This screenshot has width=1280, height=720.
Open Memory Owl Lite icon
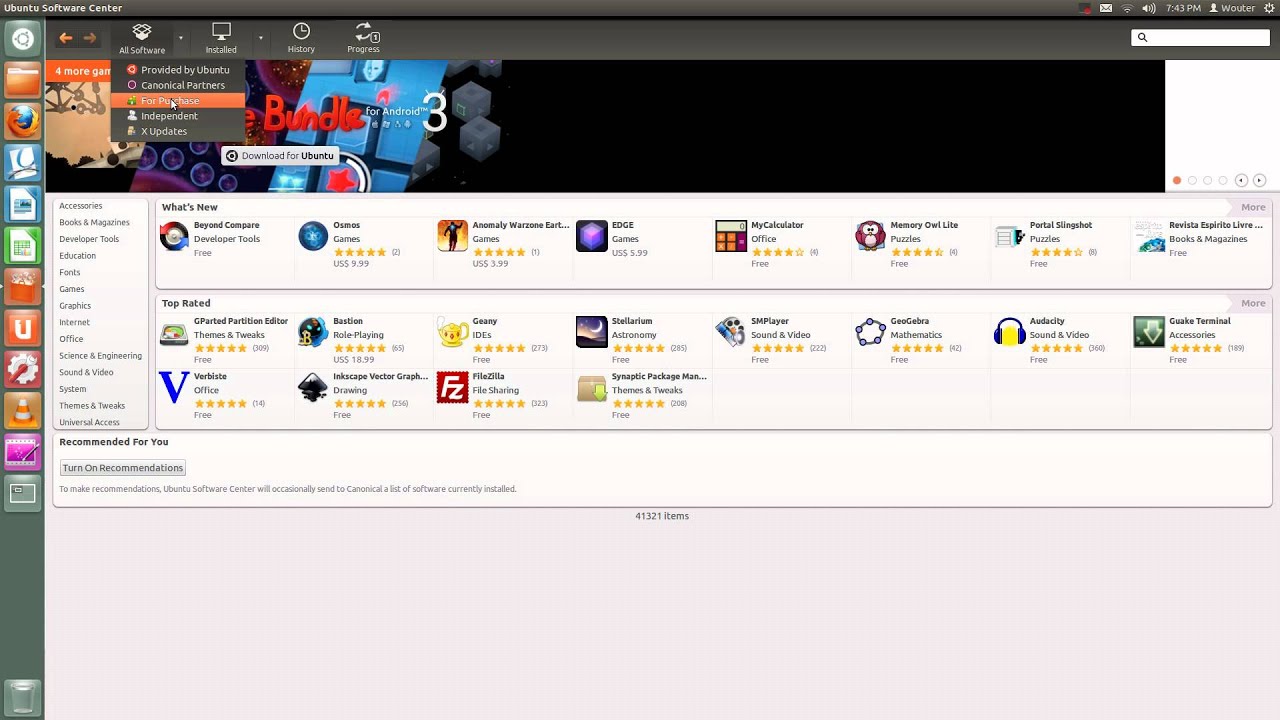coord(870,237)
